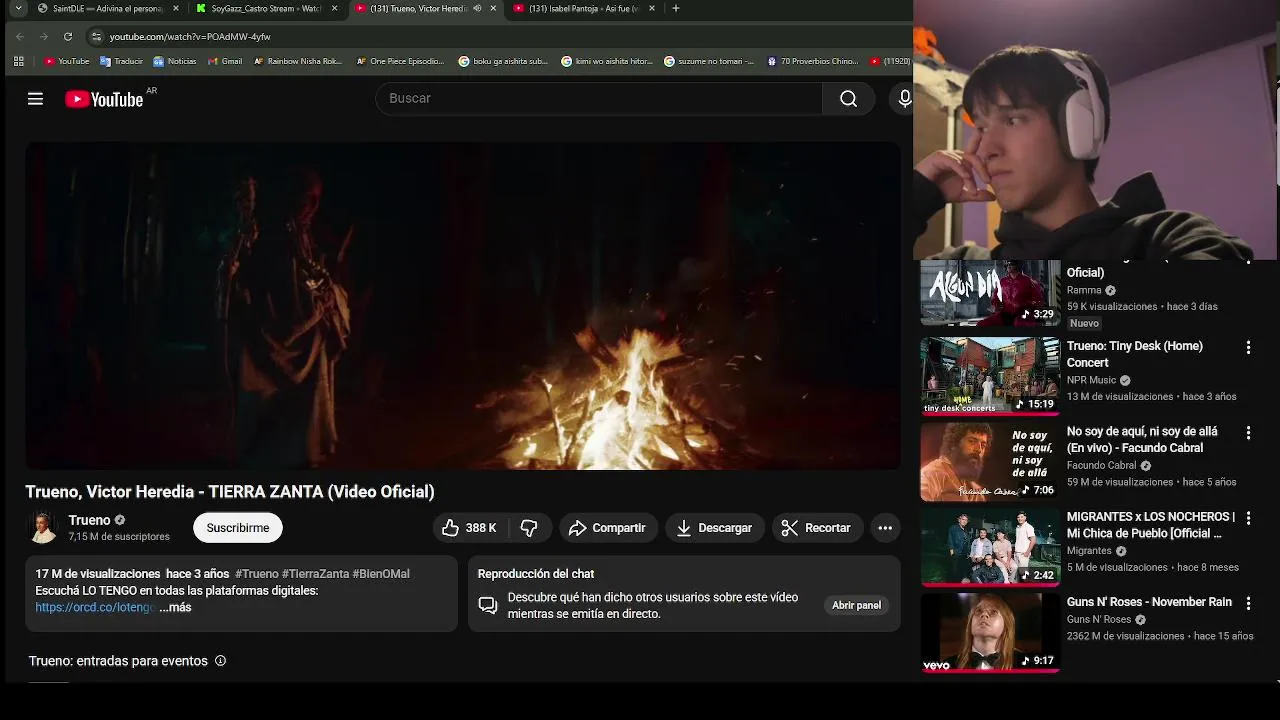The height and width of the screenshot is (720, 1280).
Task: Like the video with thumbs up
Action: 469,528
